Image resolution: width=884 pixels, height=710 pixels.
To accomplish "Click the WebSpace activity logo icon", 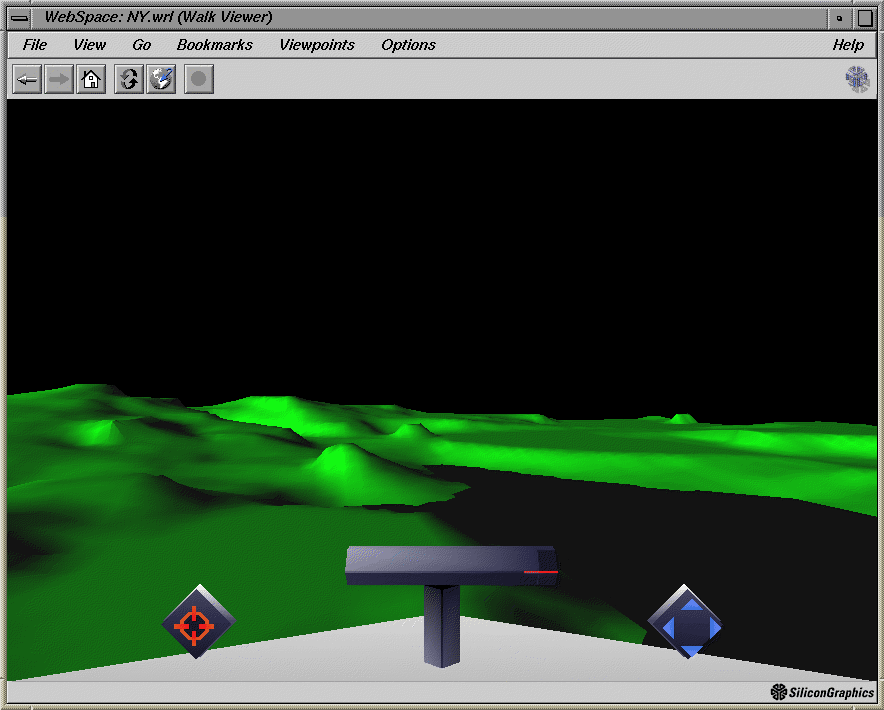I will coord(858,79).
